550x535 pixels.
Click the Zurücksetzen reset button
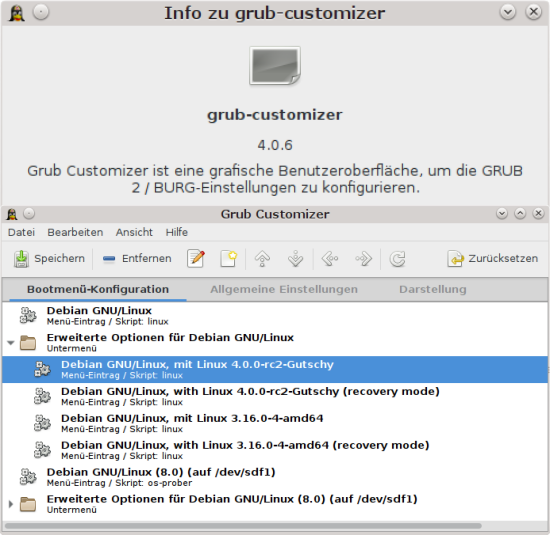pyautogui.click(x=492, y=259)
